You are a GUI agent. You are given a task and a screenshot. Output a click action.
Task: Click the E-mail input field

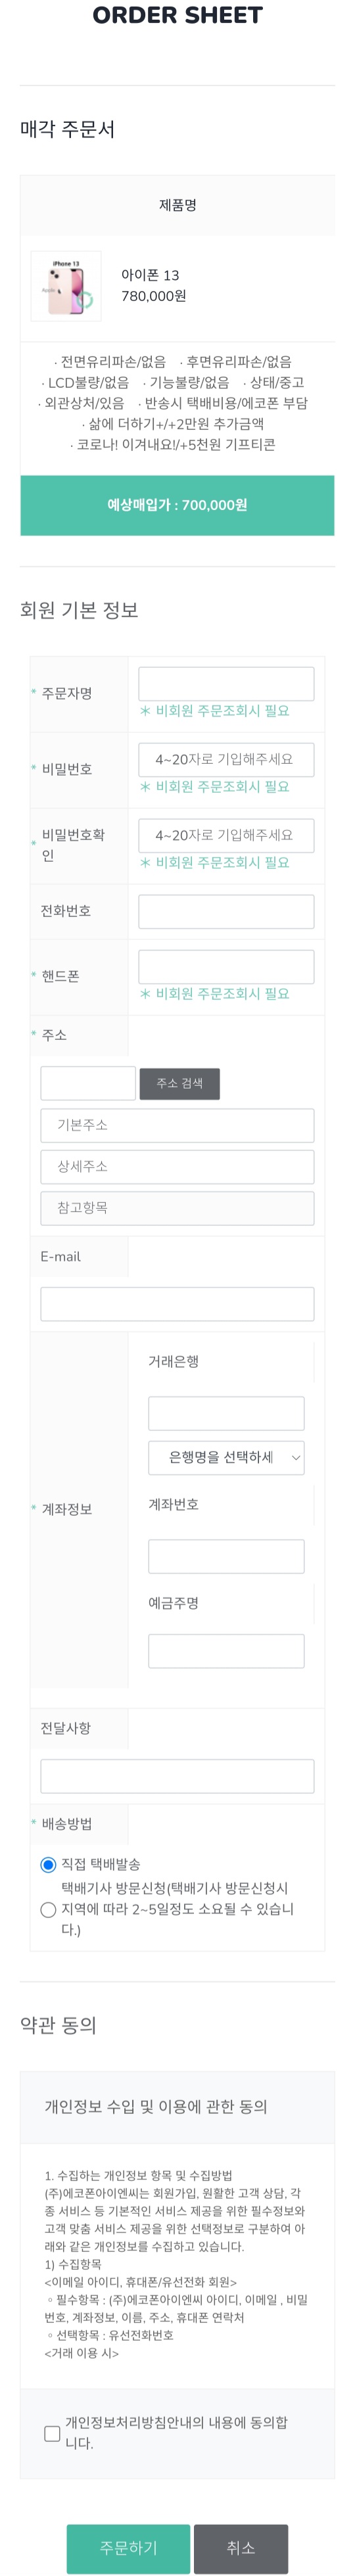tap(177, 1304)
